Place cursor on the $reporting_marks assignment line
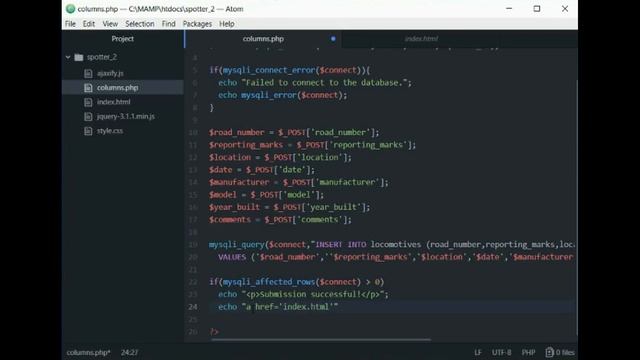The height and width of the screenshot is (360, 640). pos(312,145)
